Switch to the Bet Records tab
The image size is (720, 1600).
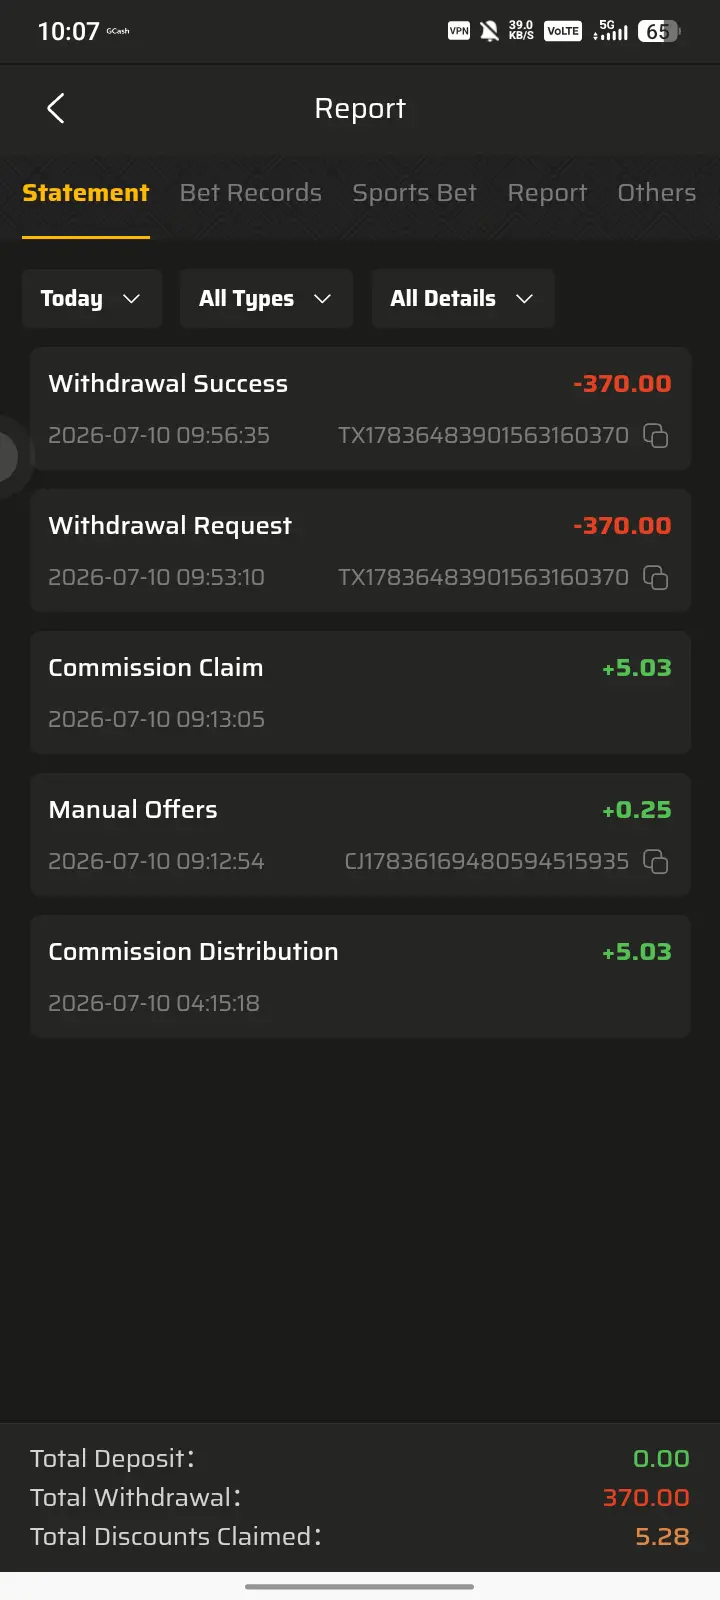251,193
